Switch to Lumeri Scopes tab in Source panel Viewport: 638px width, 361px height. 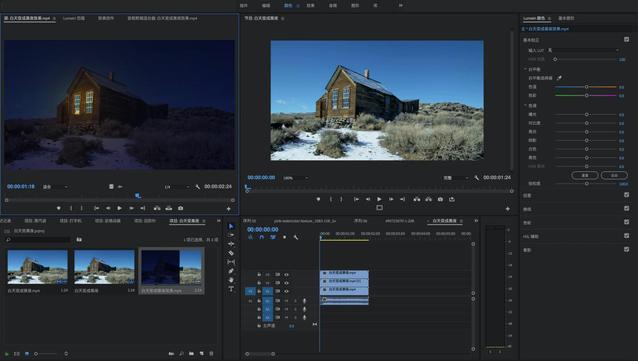74,18
